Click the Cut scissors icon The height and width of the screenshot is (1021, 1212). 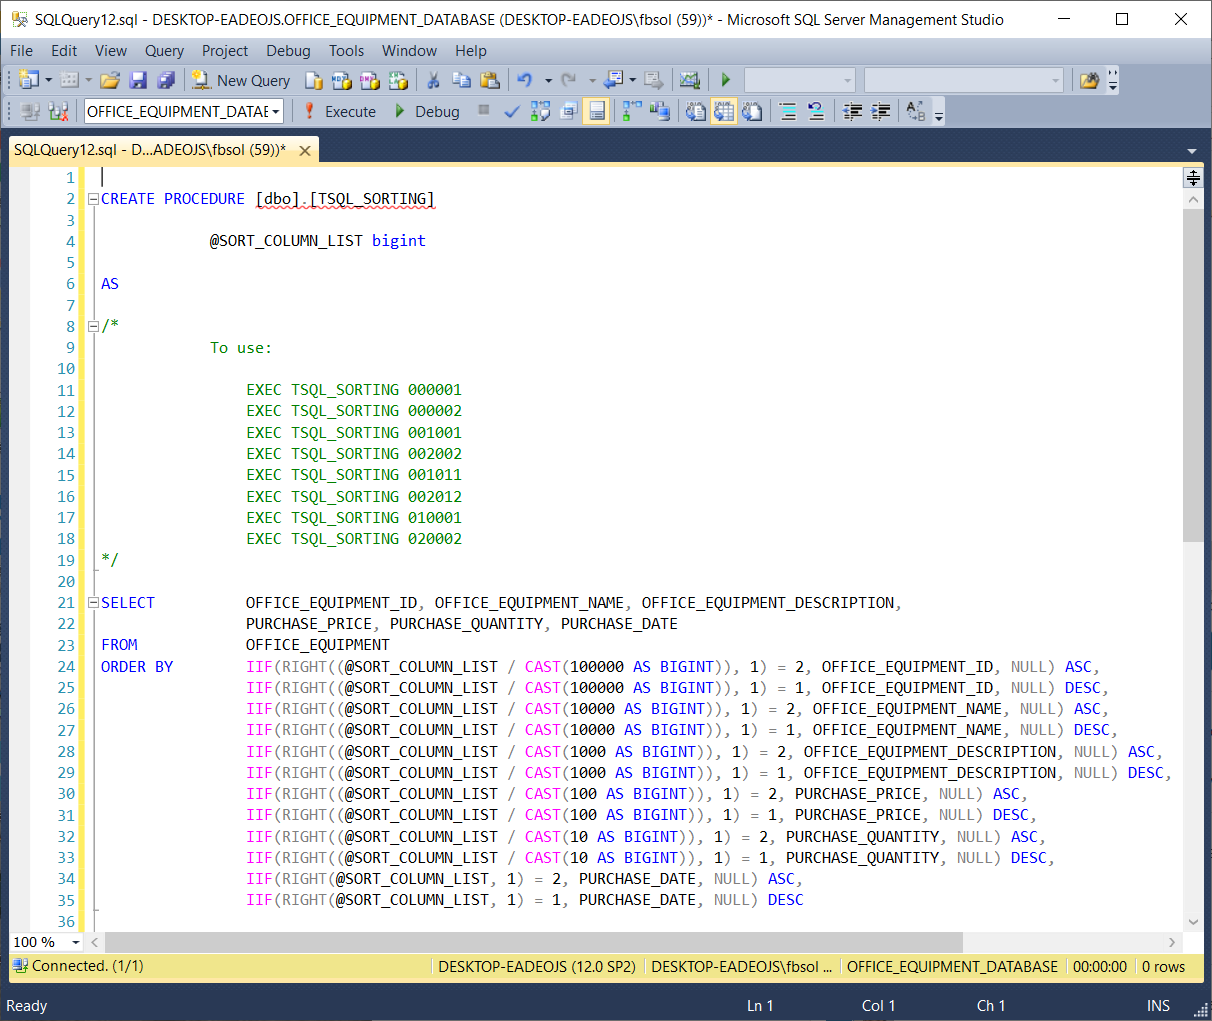click(433, 80)
